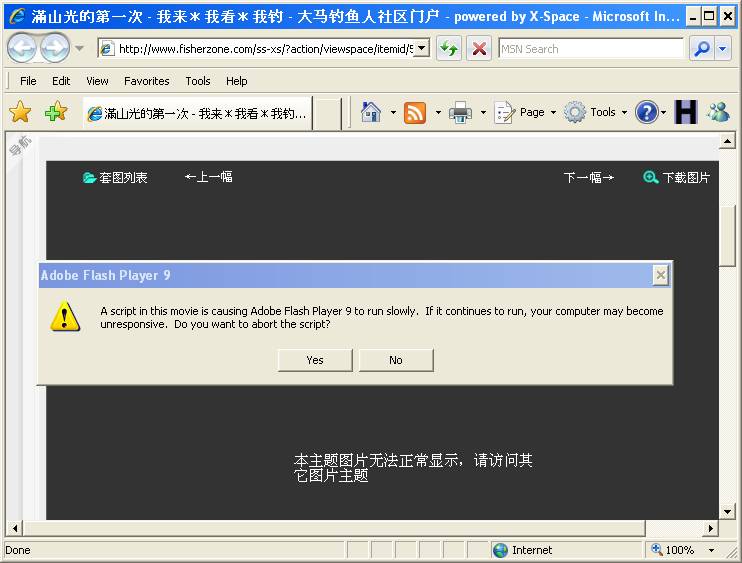Click the magnifier icon beside 下载图片
Screen dimensions: 742x563
651,177
